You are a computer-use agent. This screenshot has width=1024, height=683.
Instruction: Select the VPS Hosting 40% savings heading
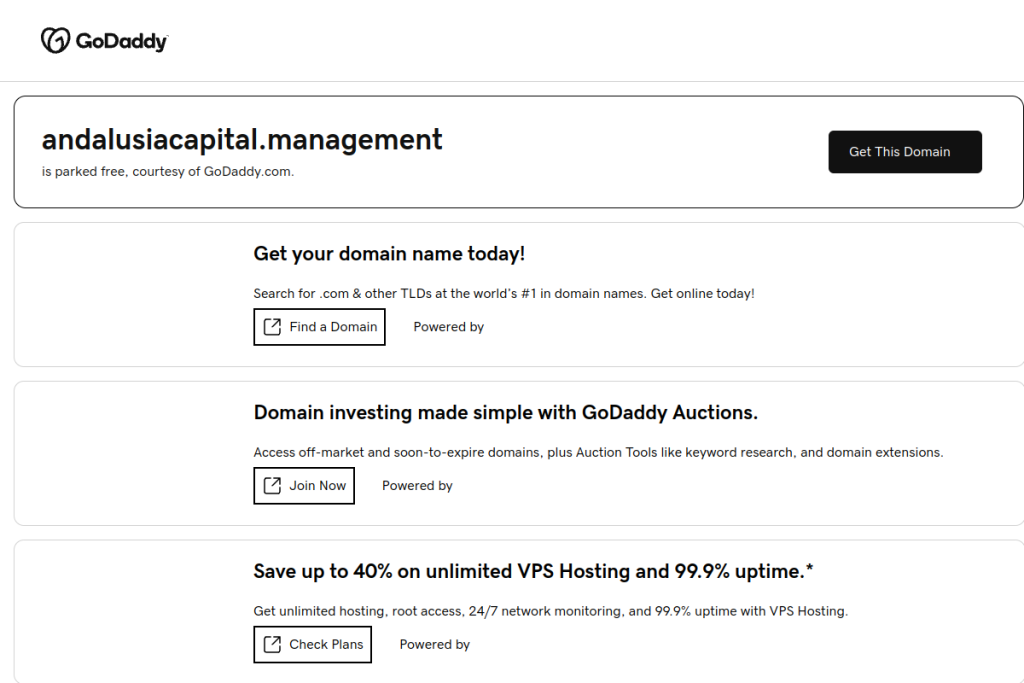[533, 572]
